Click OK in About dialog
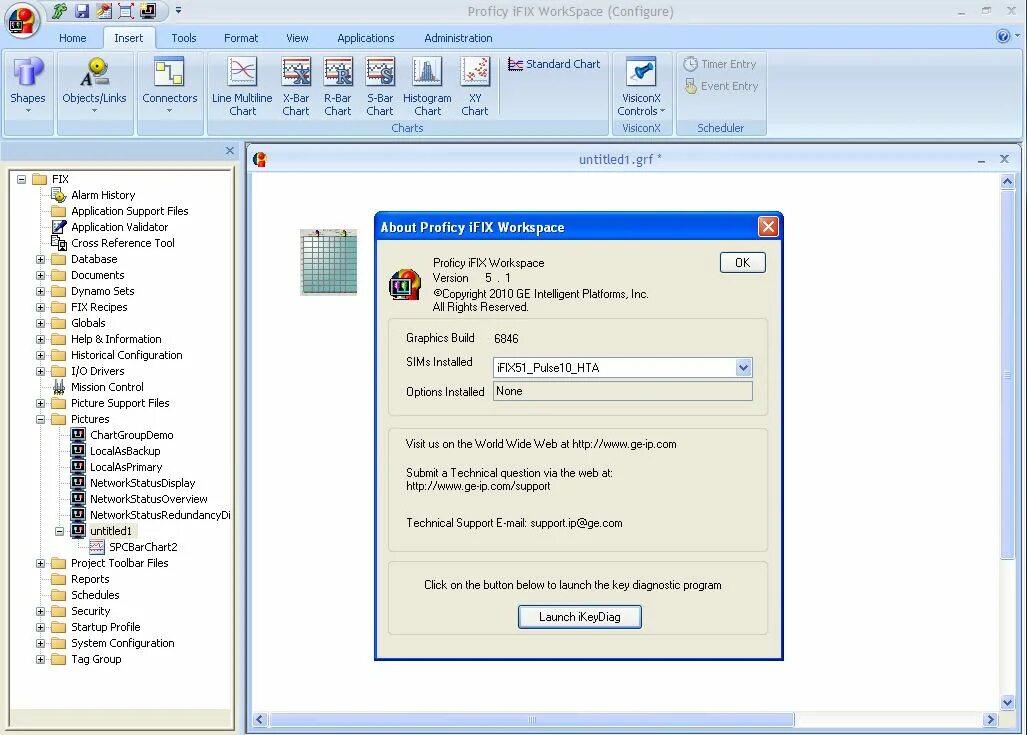 742,263
